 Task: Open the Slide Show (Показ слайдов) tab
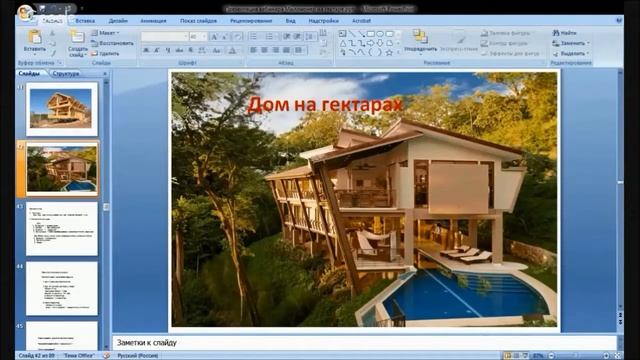(198, 20)
